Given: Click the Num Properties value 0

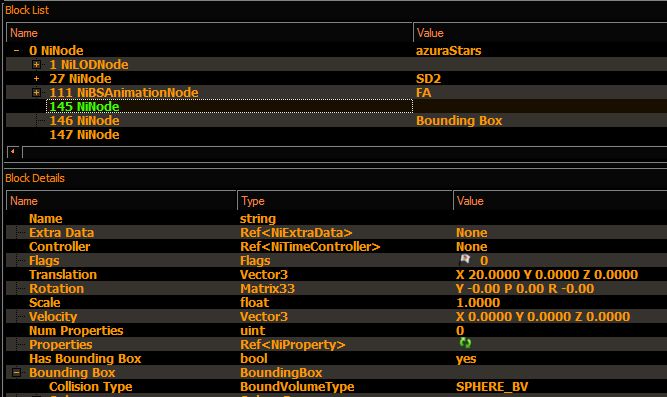Looking at the screenshot, I should click(460, 331).
